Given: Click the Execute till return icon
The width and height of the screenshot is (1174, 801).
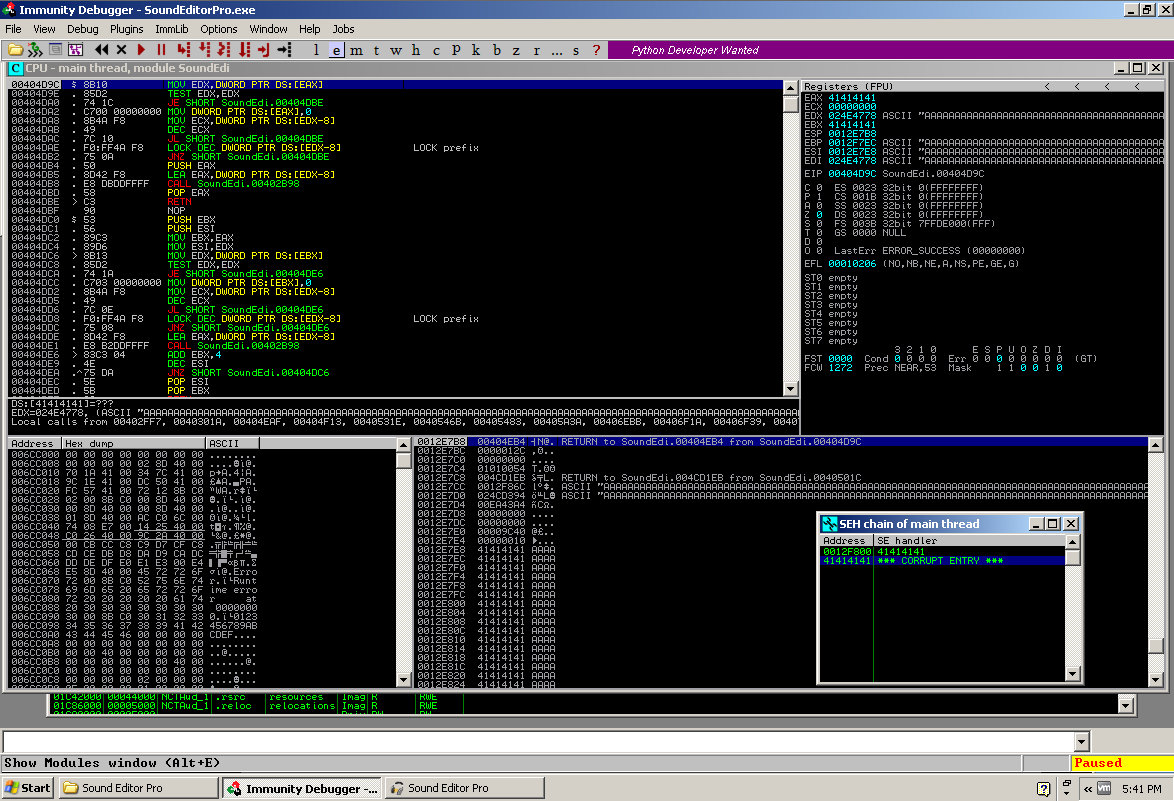Looking at the screenshot, I should point(264,50).
